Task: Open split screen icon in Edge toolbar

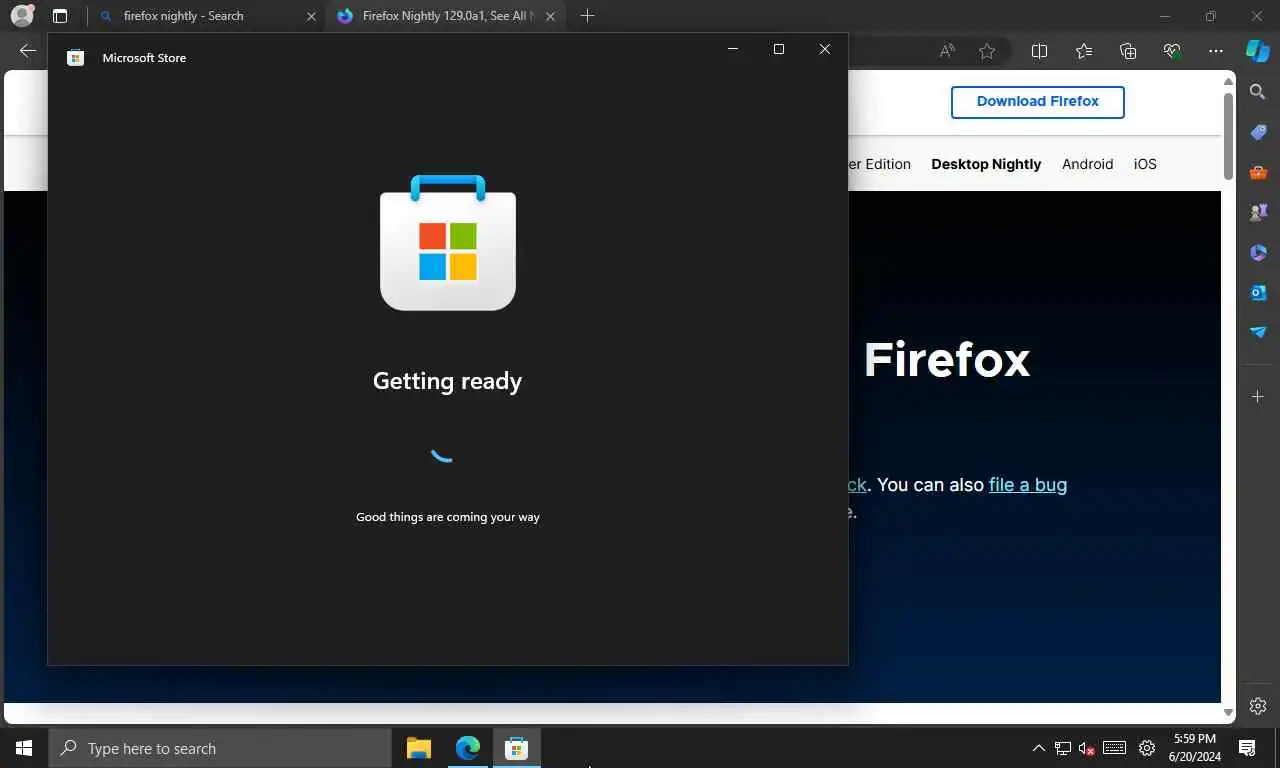Action: [1039, 51]
